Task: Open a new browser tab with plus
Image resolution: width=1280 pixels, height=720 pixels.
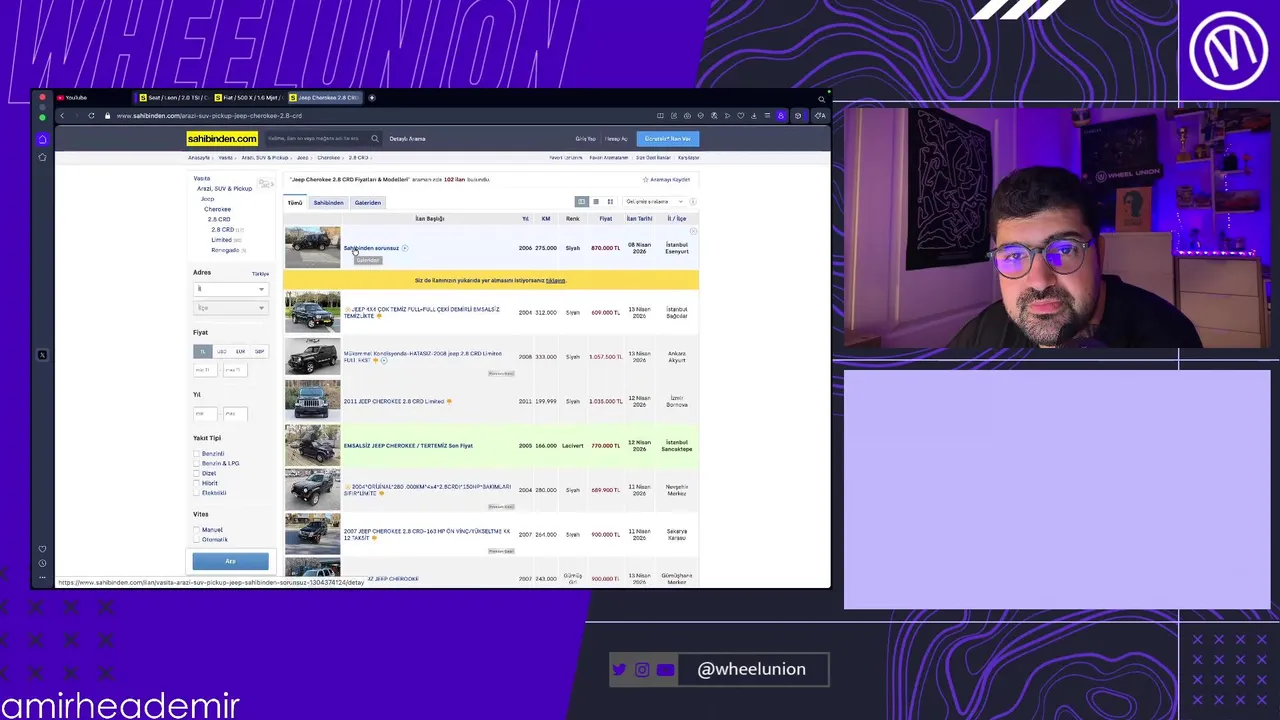Action: click(371, 98)
